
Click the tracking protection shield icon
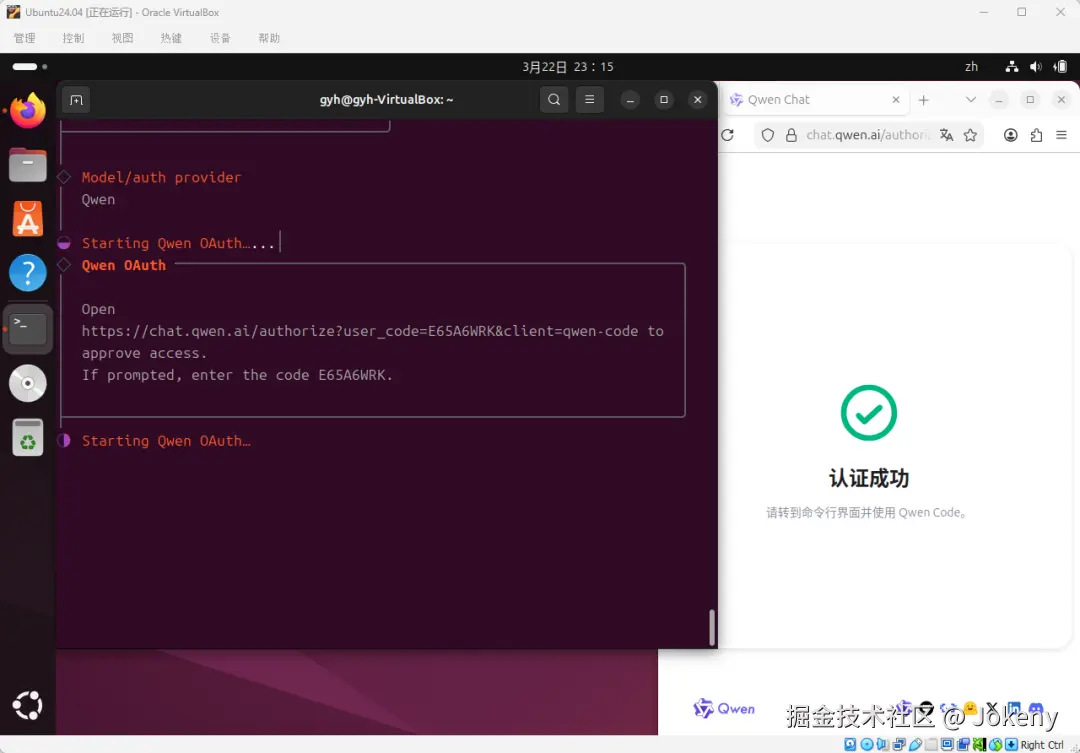click(x=767, y=135)
